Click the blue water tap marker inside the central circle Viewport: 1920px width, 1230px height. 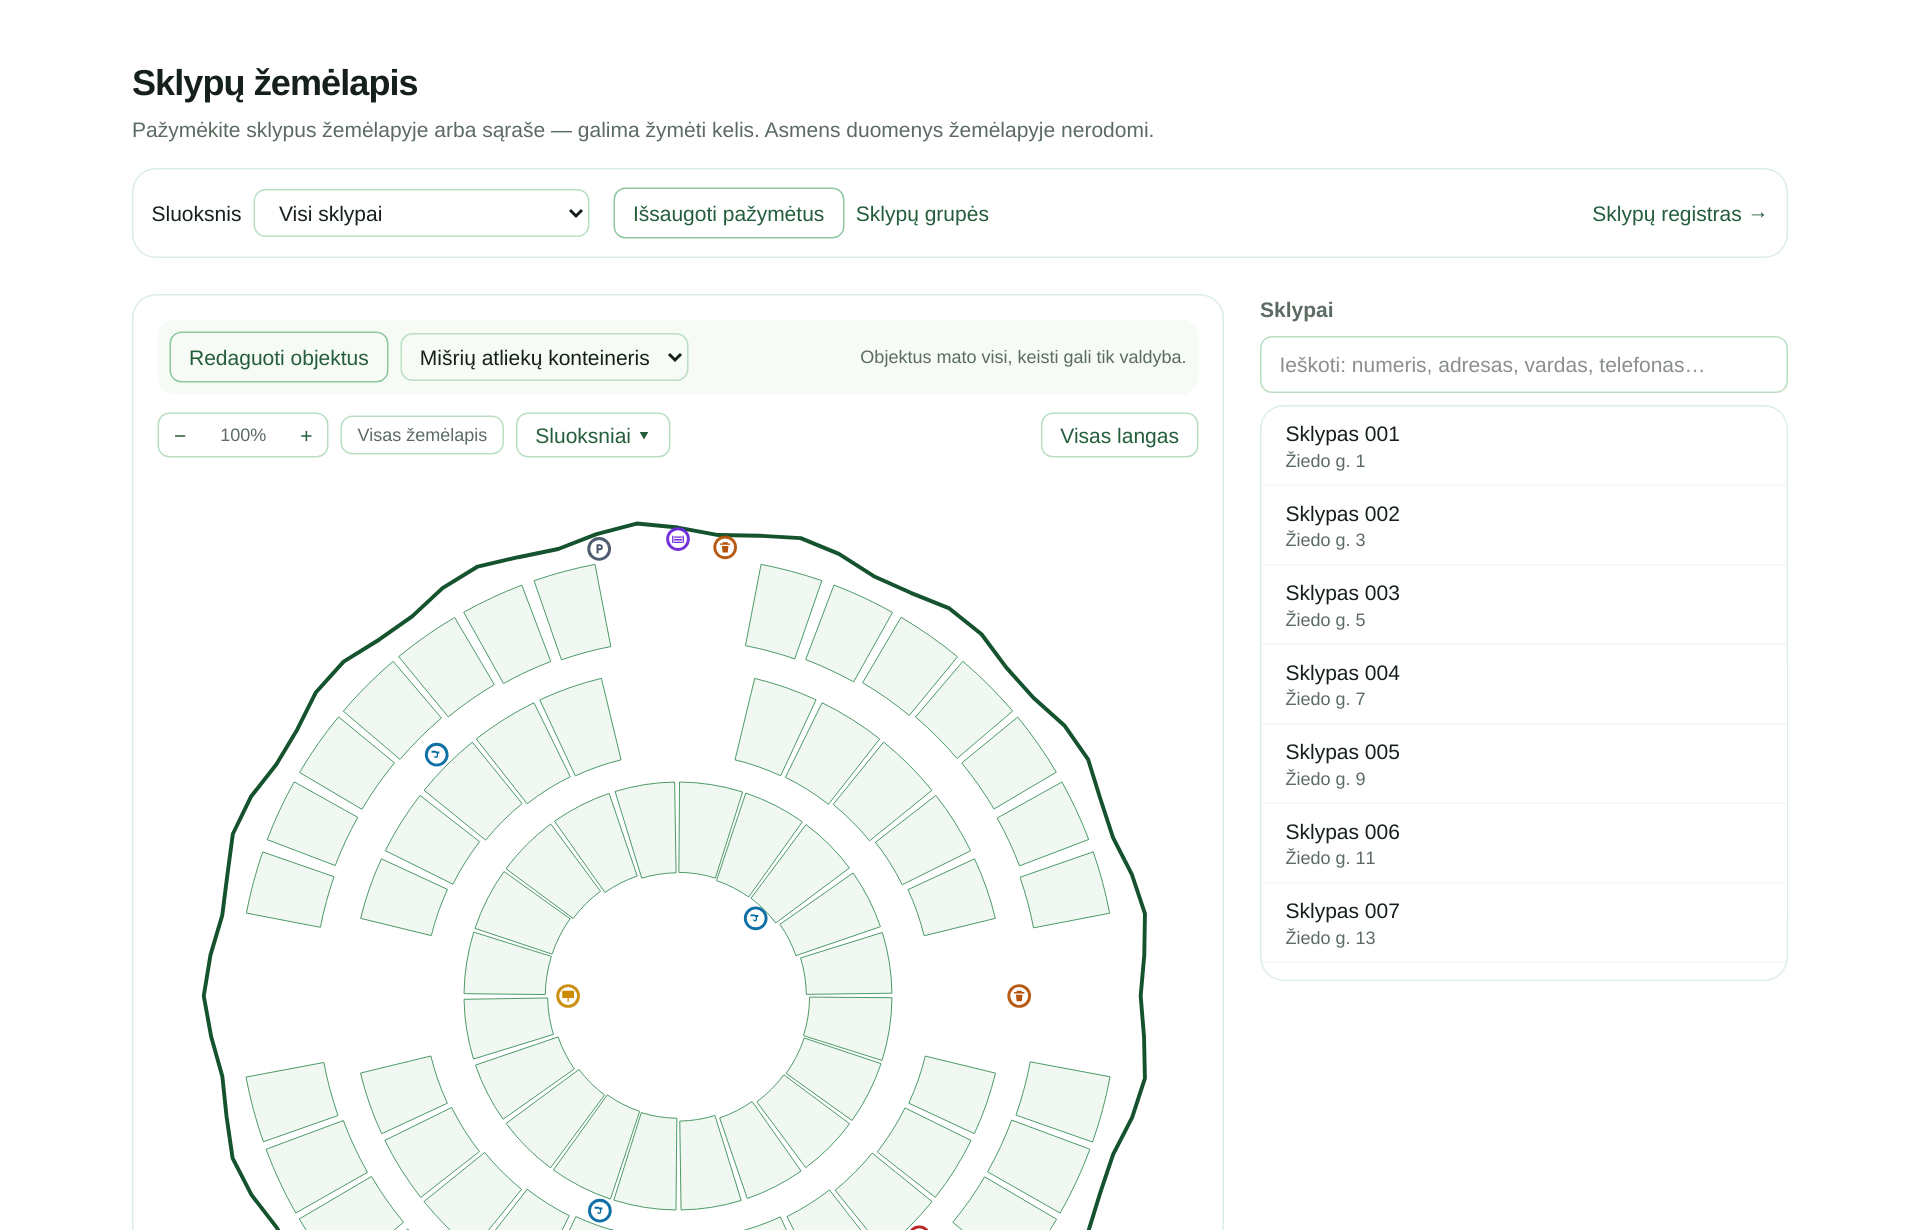coord(756,919)
